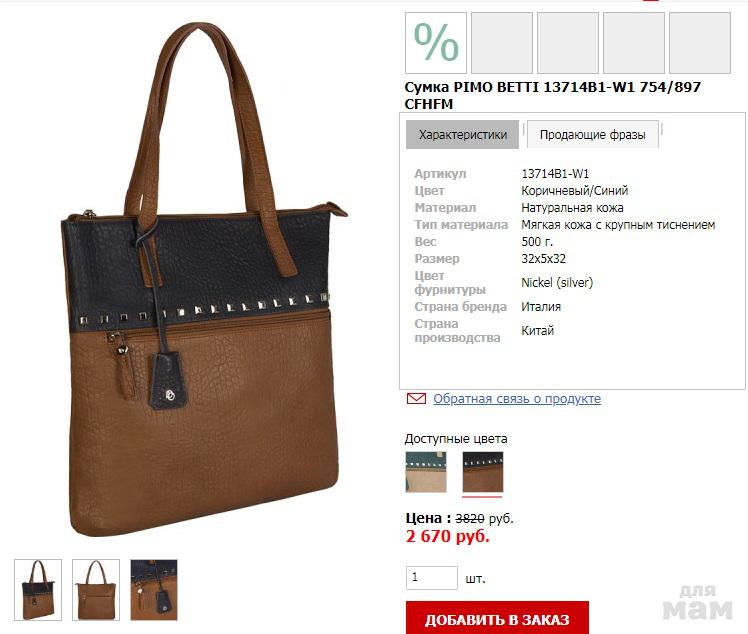Click the ДОБАВИТЬ В ЗАКАЗ button
The height and width of the screenshot is (634, 748).
[497, 618]
